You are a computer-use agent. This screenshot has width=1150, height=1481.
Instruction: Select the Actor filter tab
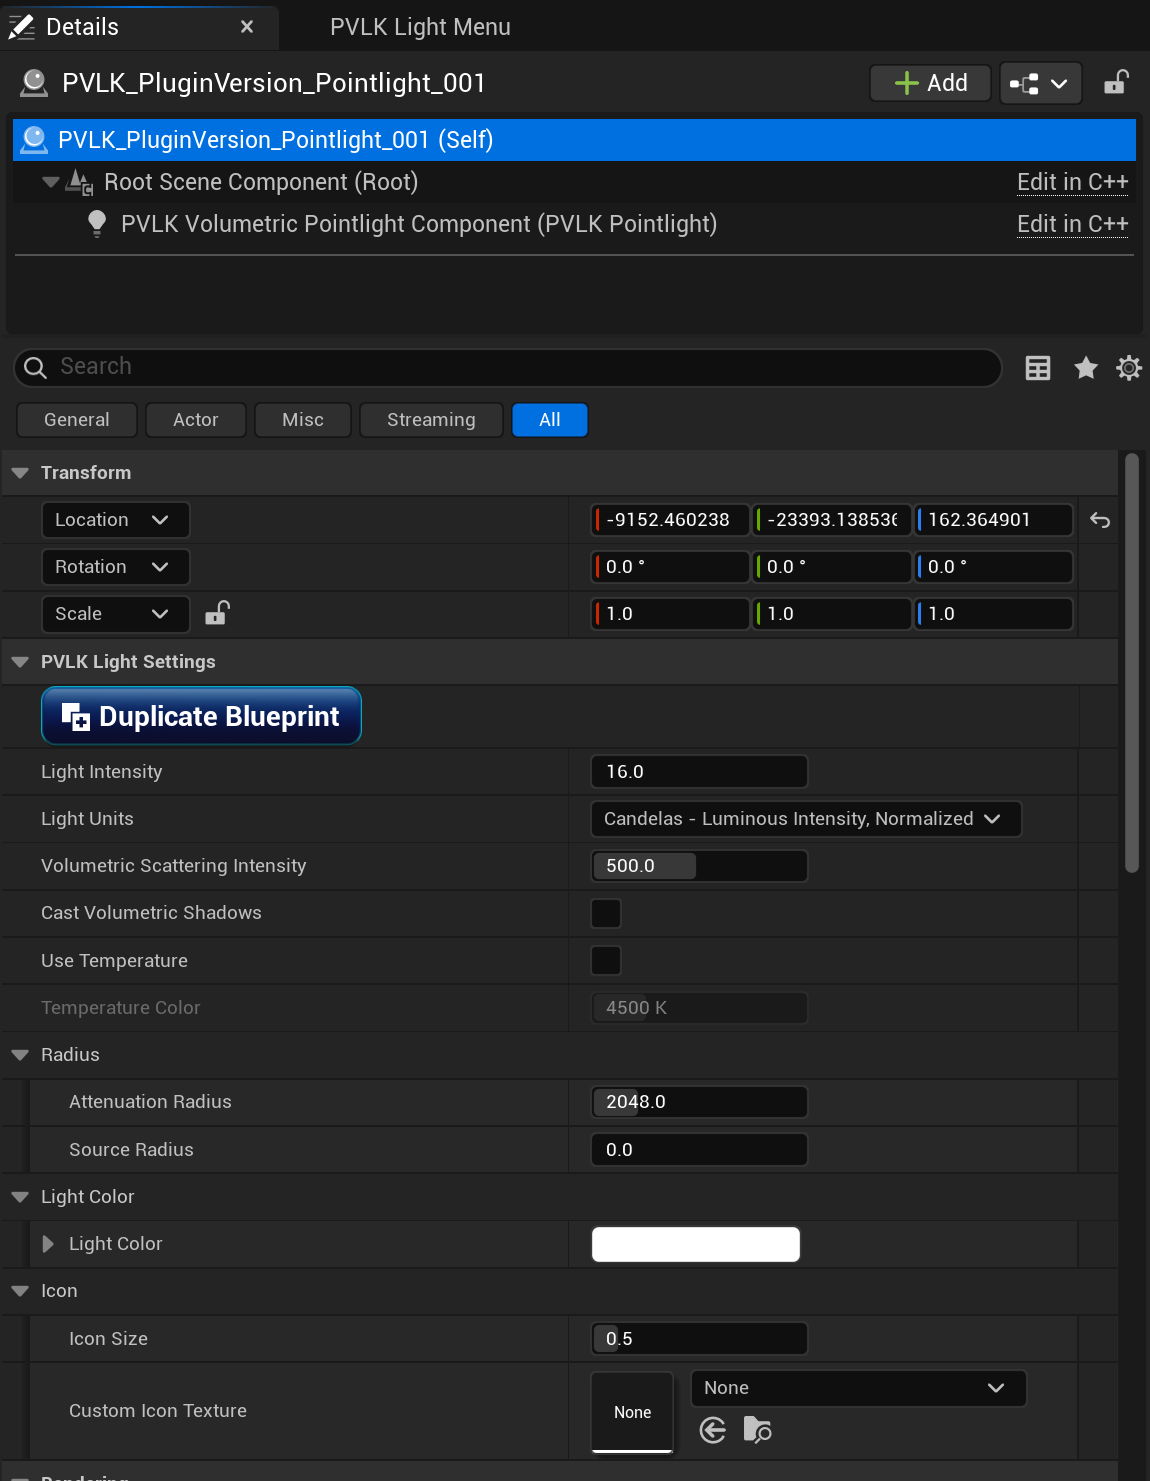point(196,420)
